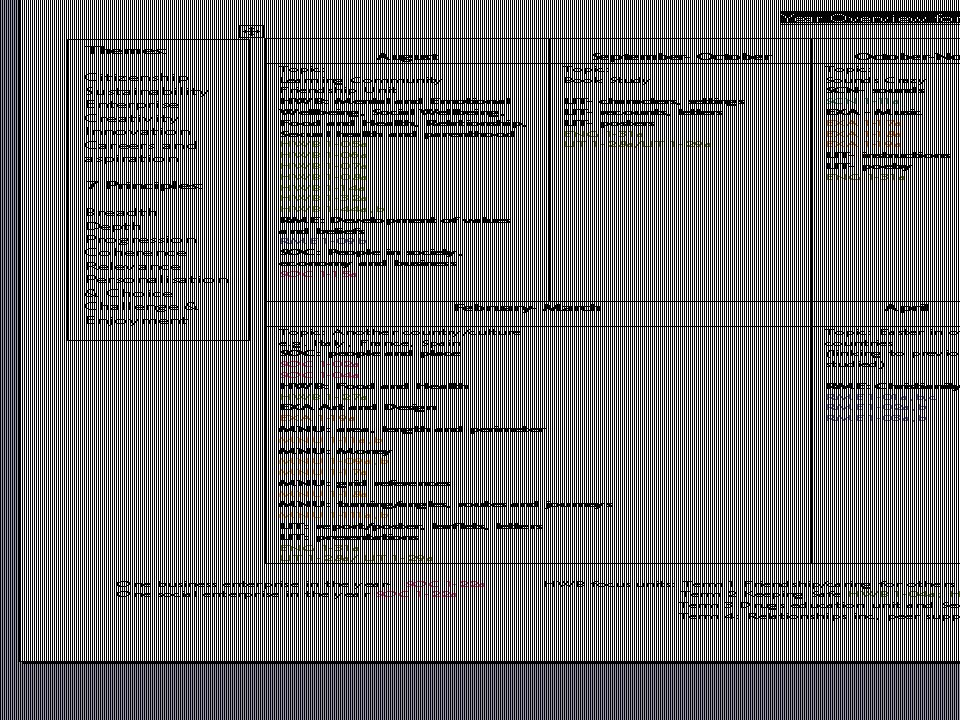Click the word "Coherence"
This screenshot has width=960, height=720.
pos(136,253)
